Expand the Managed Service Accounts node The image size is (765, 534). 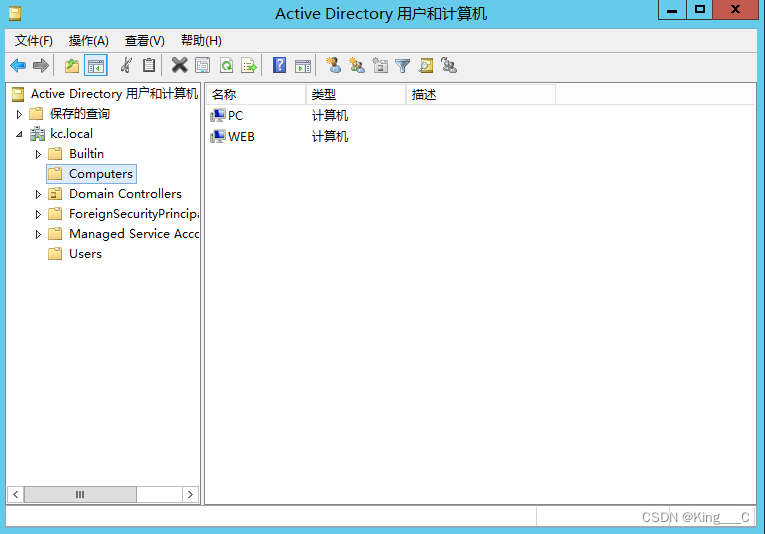pos(38,234)
